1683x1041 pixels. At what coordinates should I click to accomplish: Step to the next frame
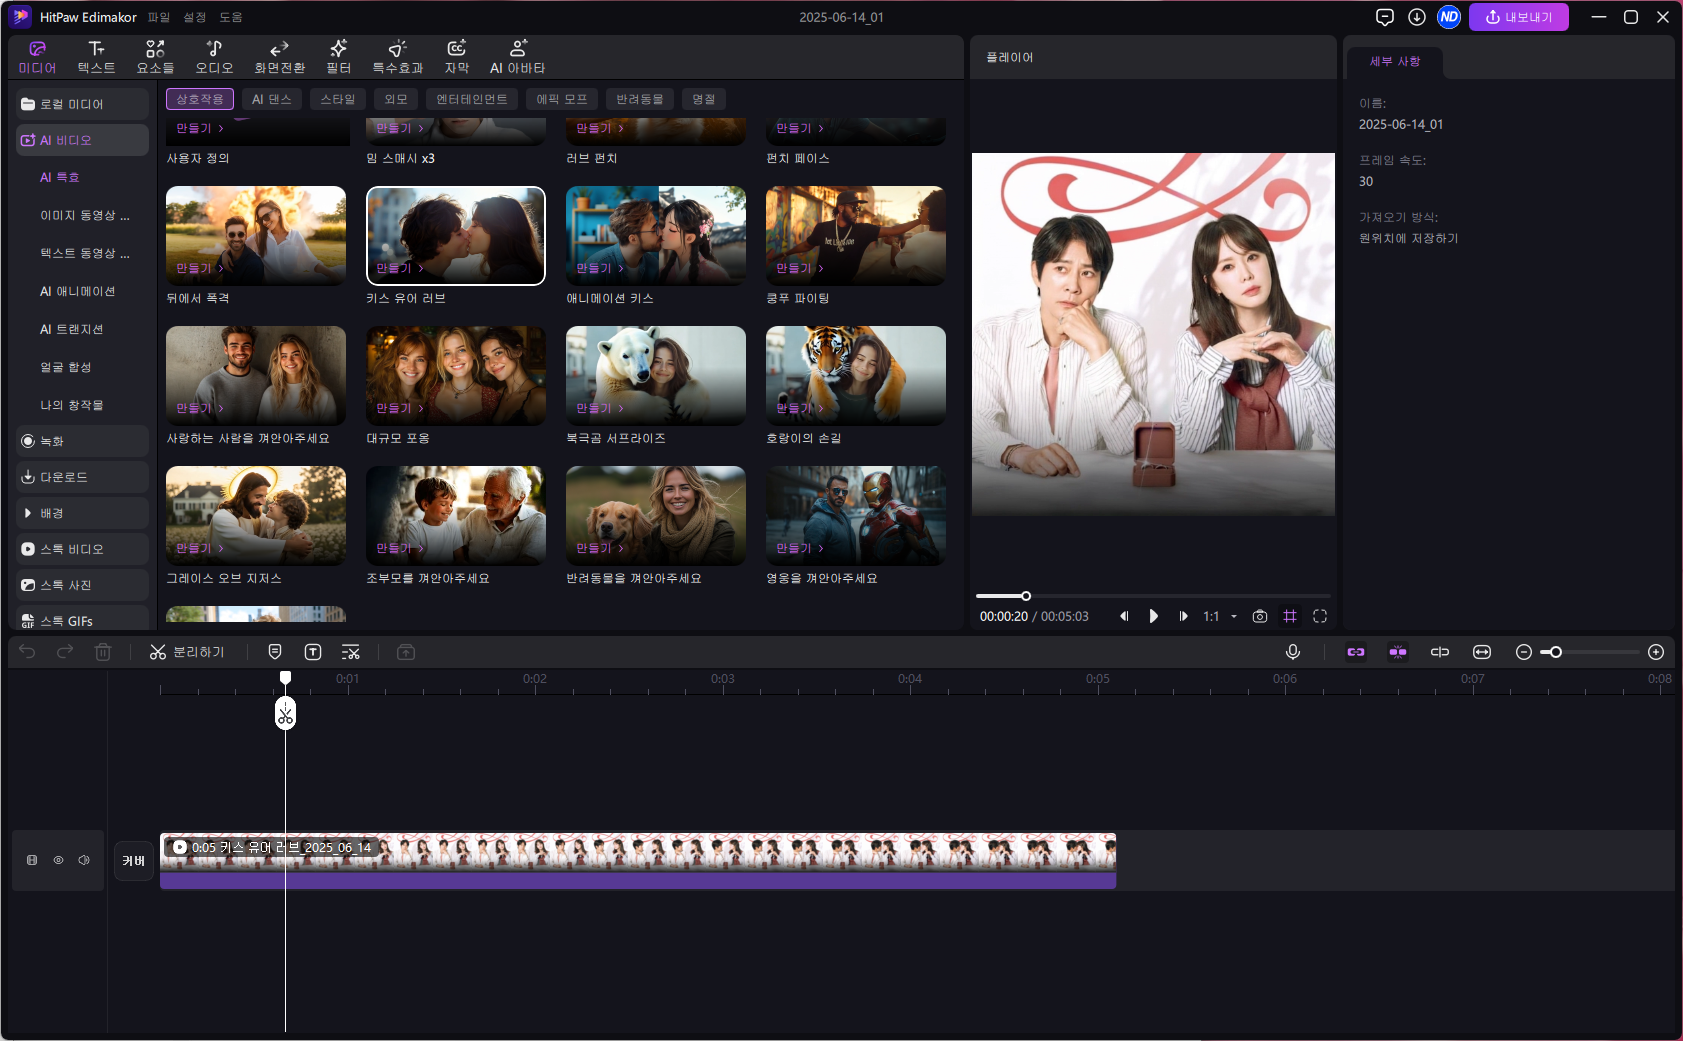click(x=1184, y=616)
